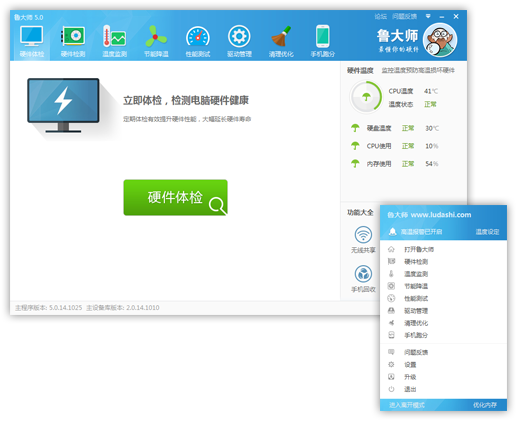The width and height of the screenshot is (516, 421).
Task: Select 退出 from the tray menu
Action: (x=410, y=389)
